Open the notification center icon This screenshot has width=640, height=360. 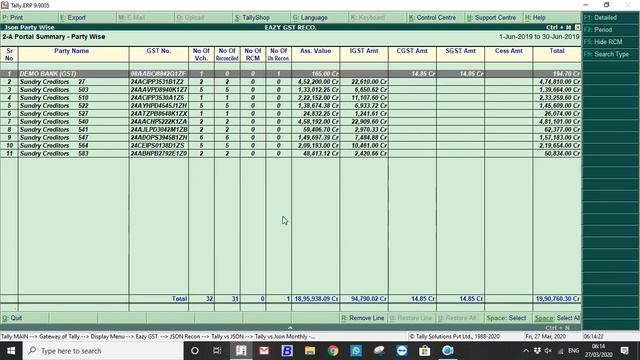624,351
